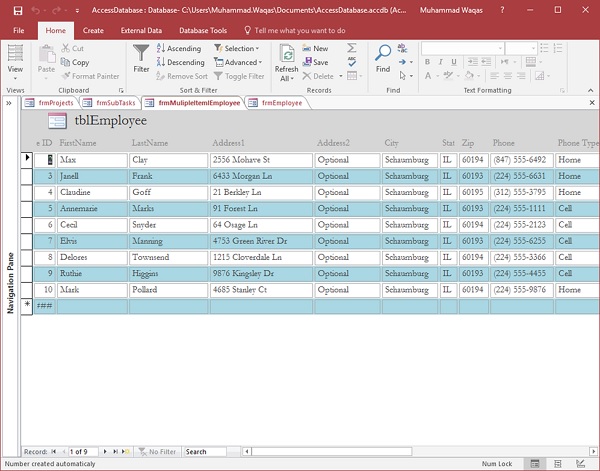Open the External Data ribbon tab
This screenshot has width=600, height=471.
141,30
